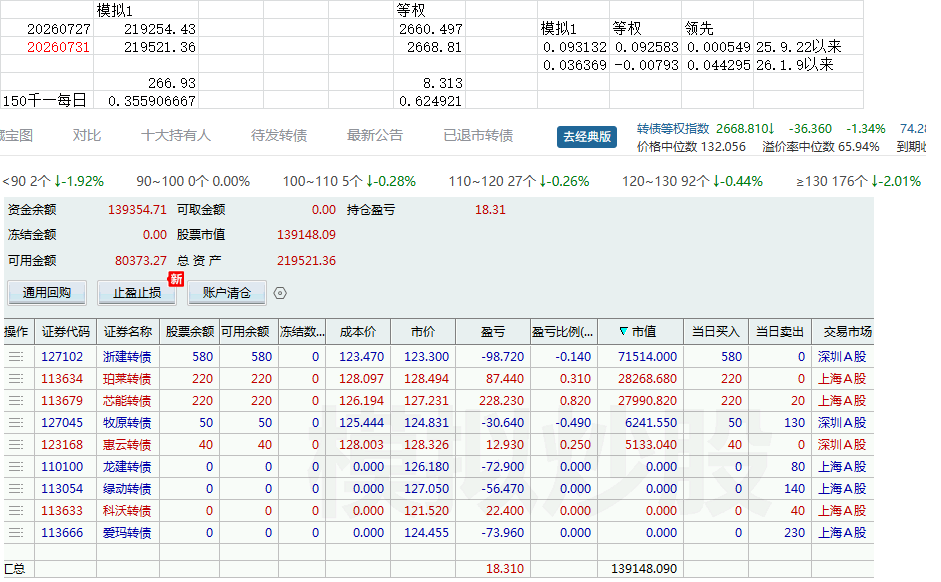
Task: Sort by the 证券代码 column header
Action: [x=65, y=332]
